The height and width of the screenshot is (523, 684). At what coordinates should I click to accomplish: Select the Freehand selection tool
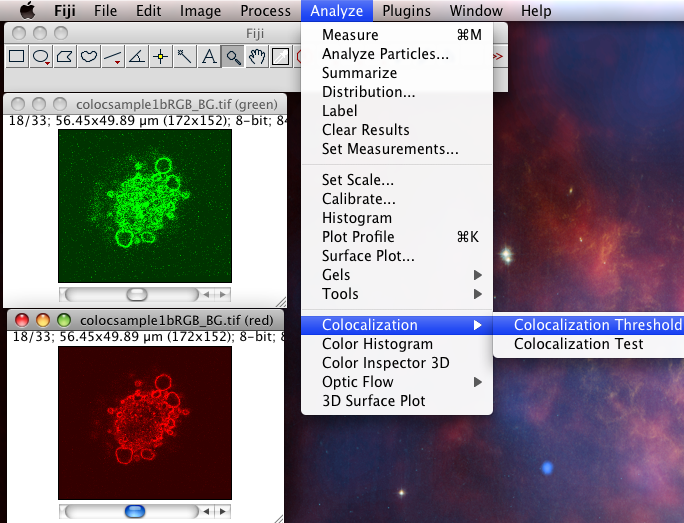[89, 57]
